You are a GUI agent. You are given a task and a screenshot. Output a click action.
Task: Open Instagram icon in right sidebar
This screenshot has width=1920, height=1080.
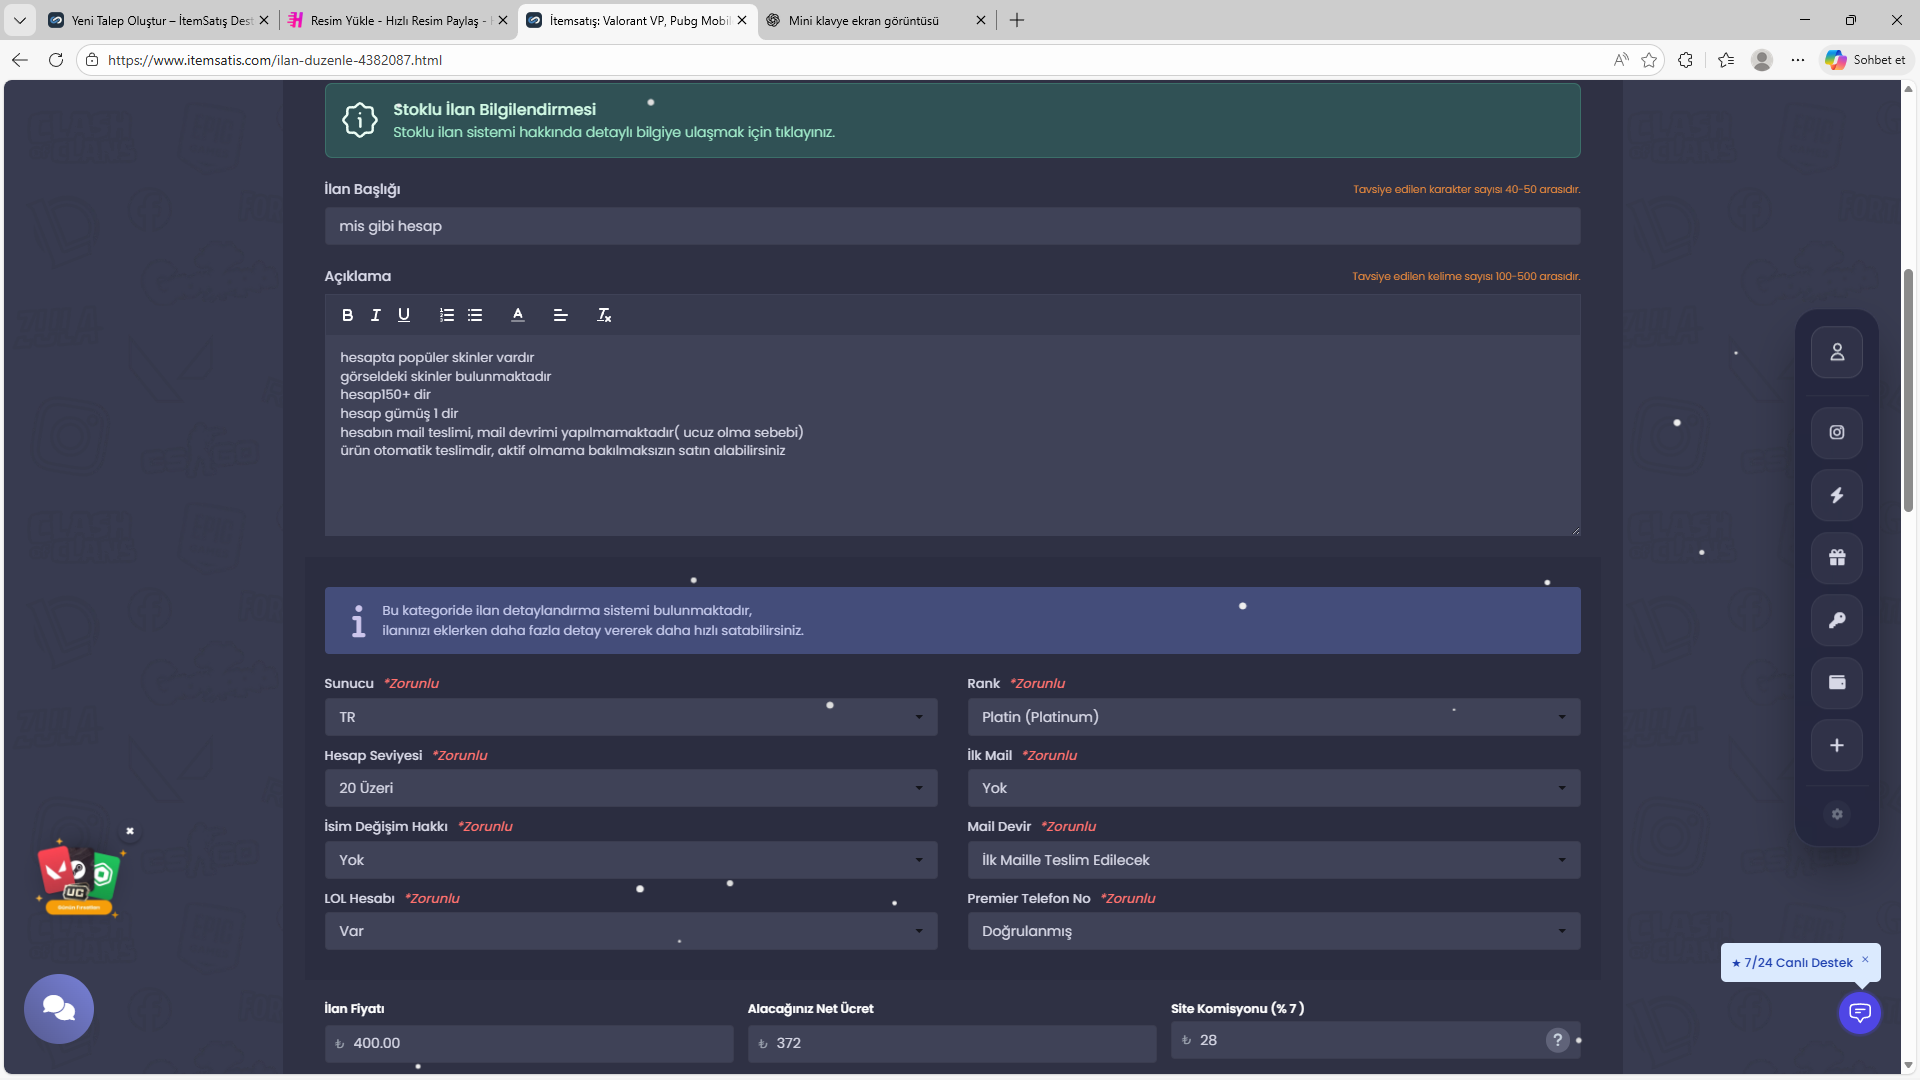(1837, 432)
